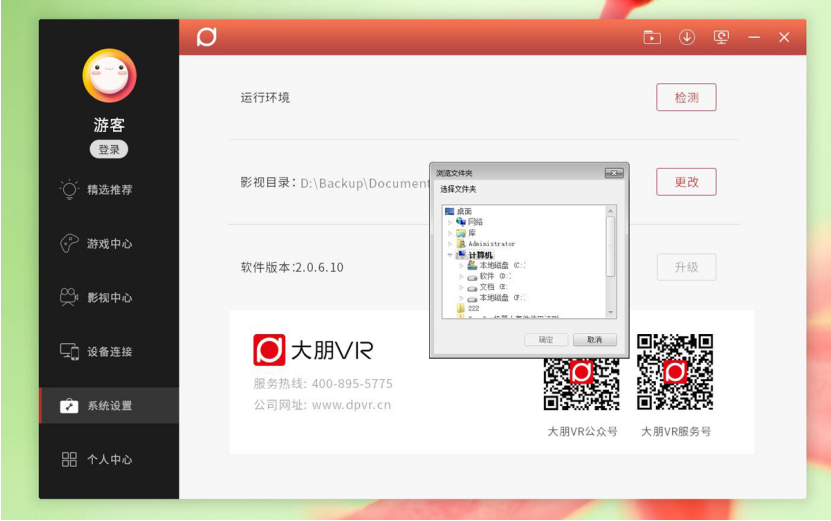Viewport: 831px width, 521px height.
Task: Click the 大朋VR公众号 QR code
Action: pyautogui.click(x=581, y=372)
